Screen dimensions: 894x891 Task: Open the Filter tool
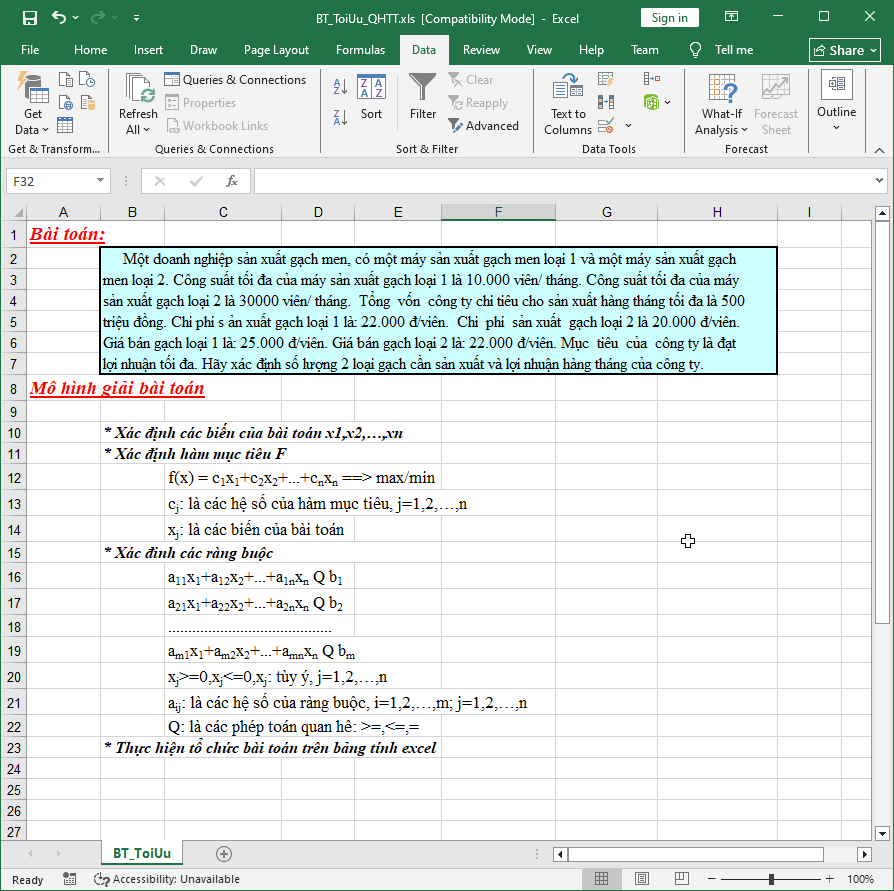pos(422,100)
